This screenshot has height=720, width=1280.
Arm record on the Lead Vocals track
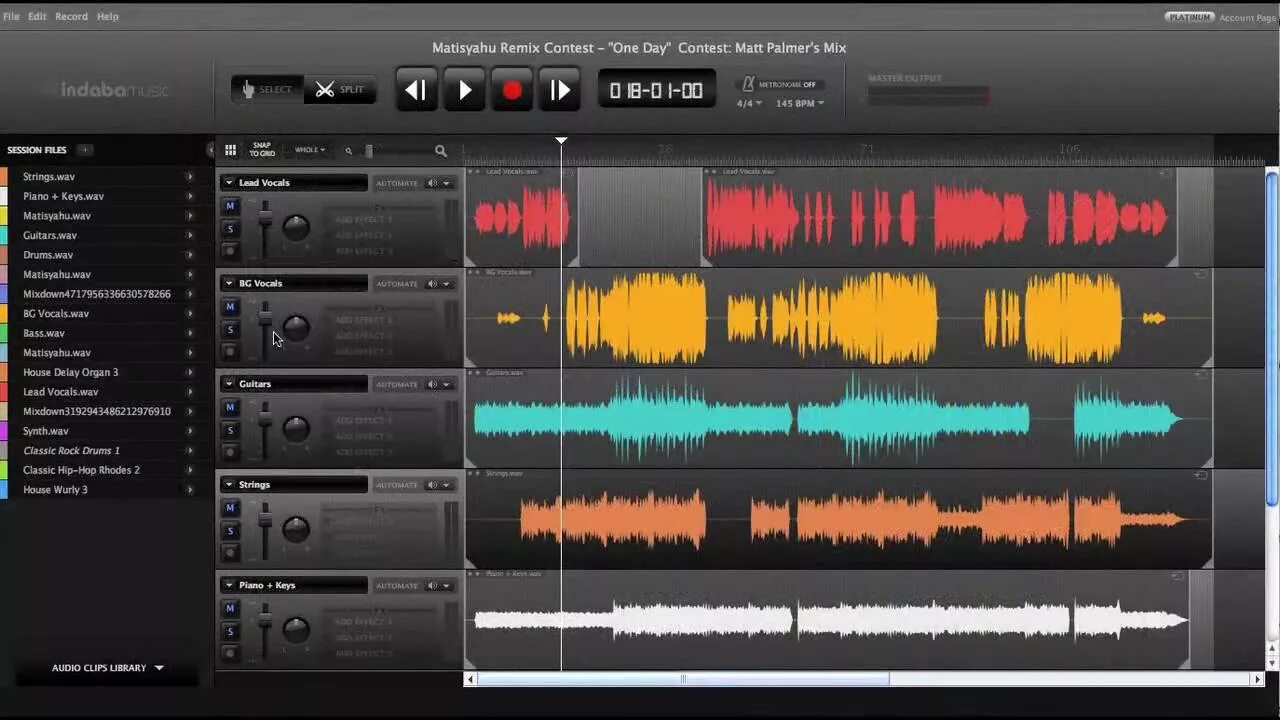tap(230, 251)
